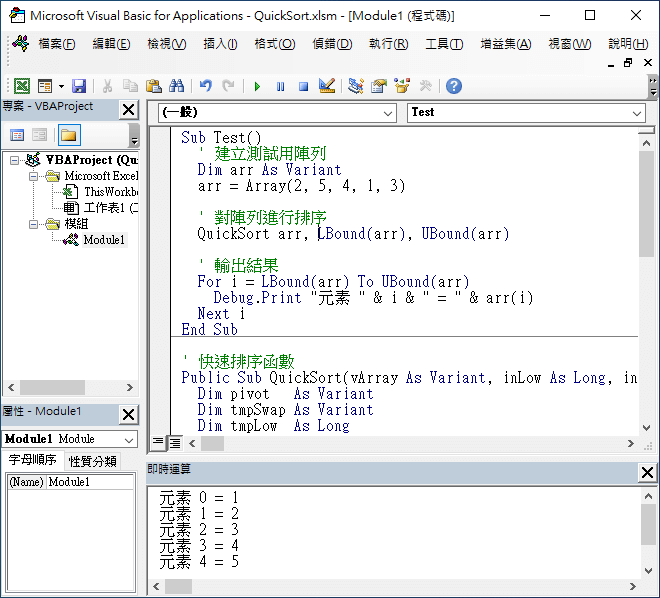Viewport: 660px width, 598px height.
Task: Select Module1 in the project tree
Action: 104,240
